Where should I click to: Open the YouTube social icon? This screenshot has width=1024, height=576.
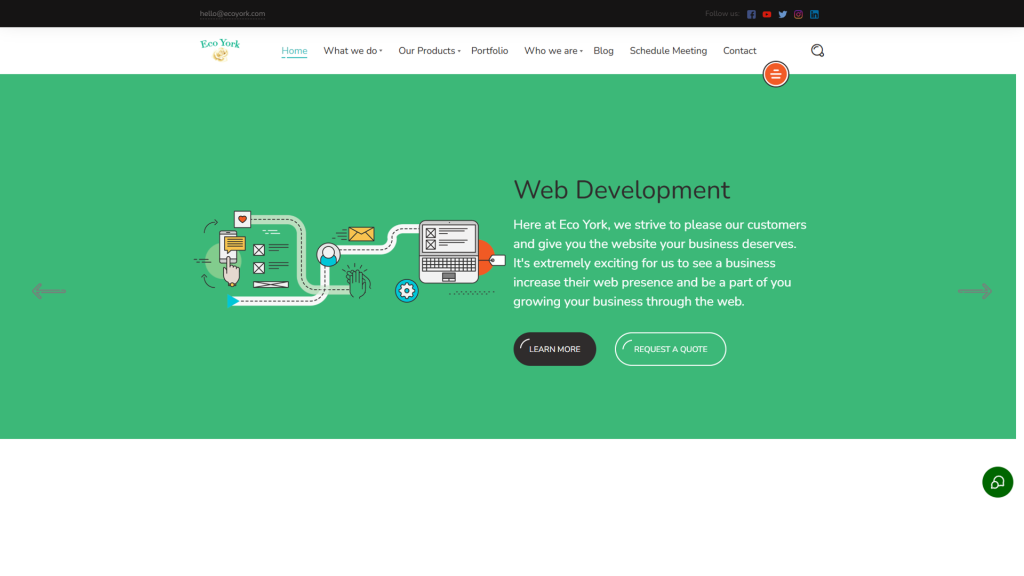pyautogui.click(x=767, y=14)
